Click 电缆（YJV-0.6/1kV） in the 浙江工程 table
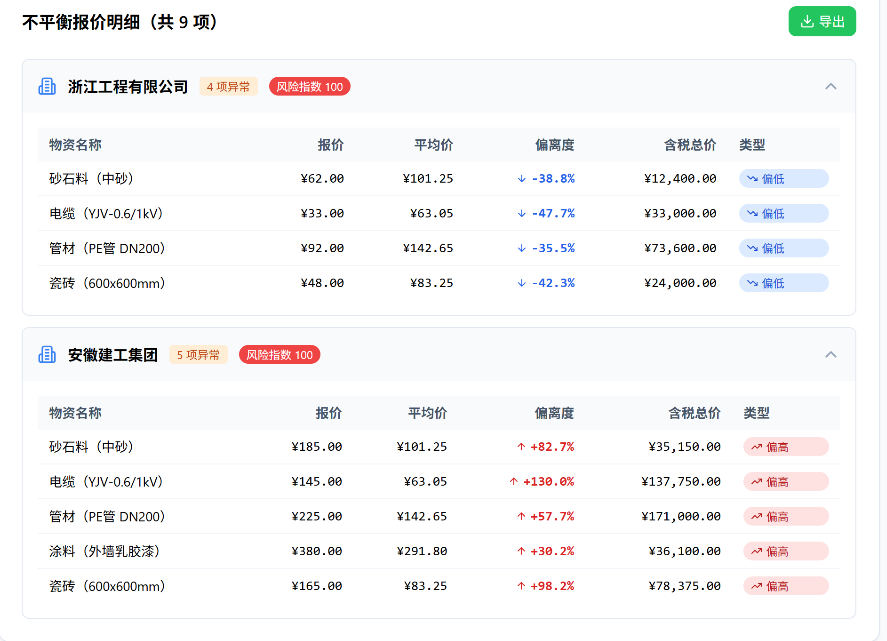This screenshot has width=887, height=641. 107,213
